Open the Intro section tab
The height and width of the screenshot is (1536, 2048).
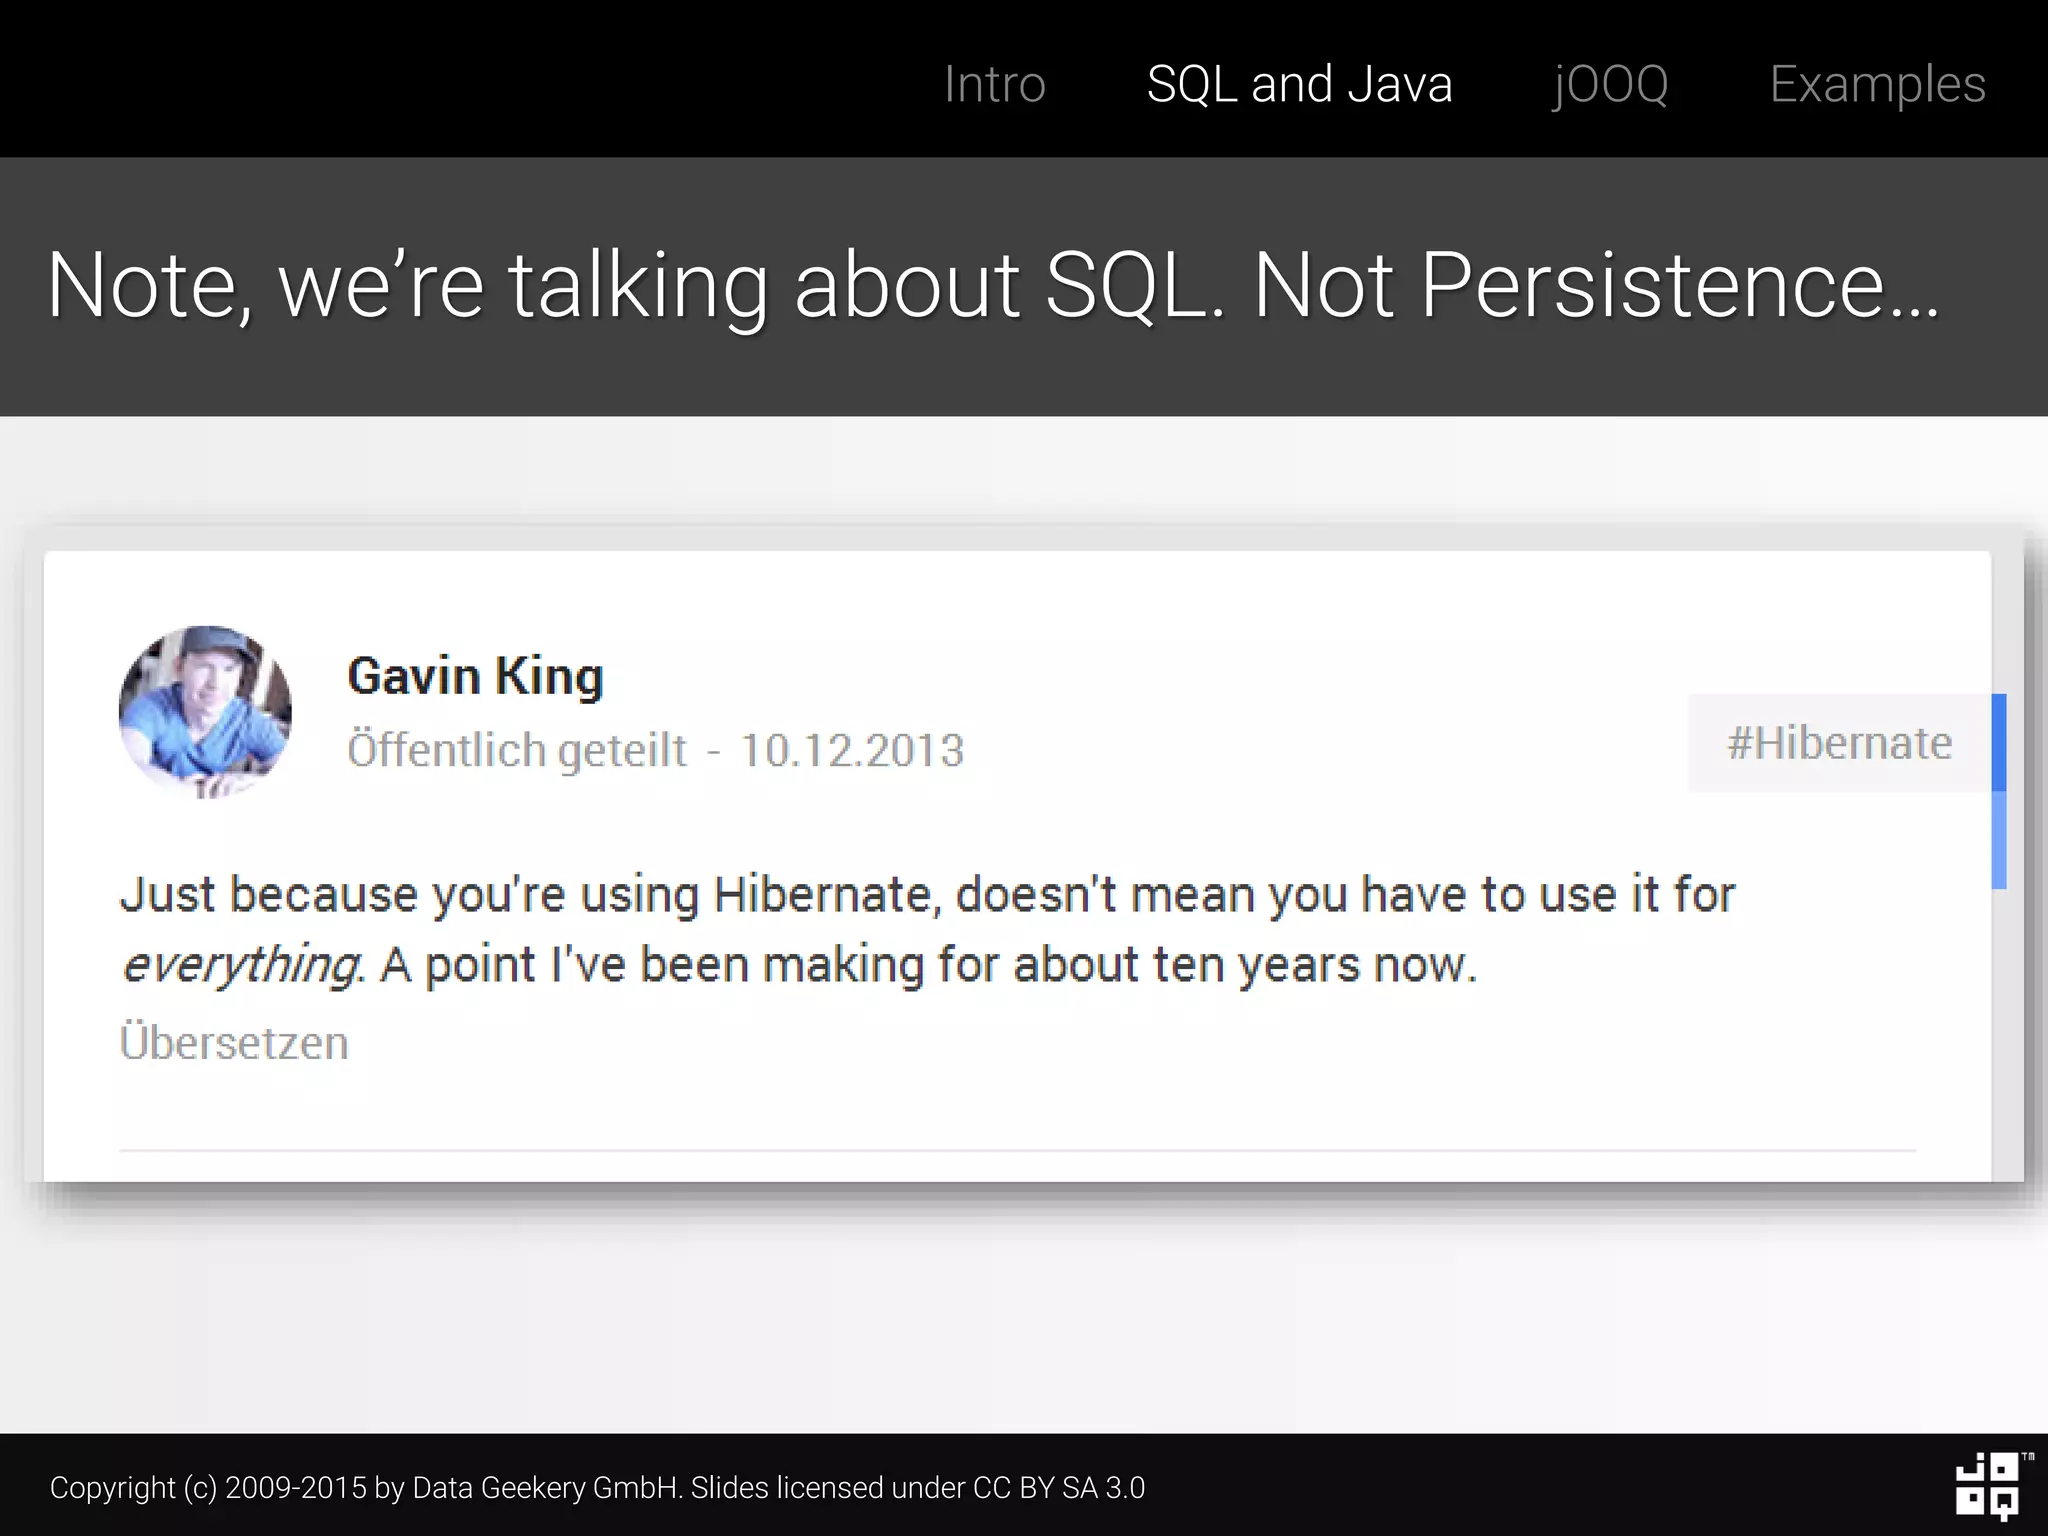(994, 84)
